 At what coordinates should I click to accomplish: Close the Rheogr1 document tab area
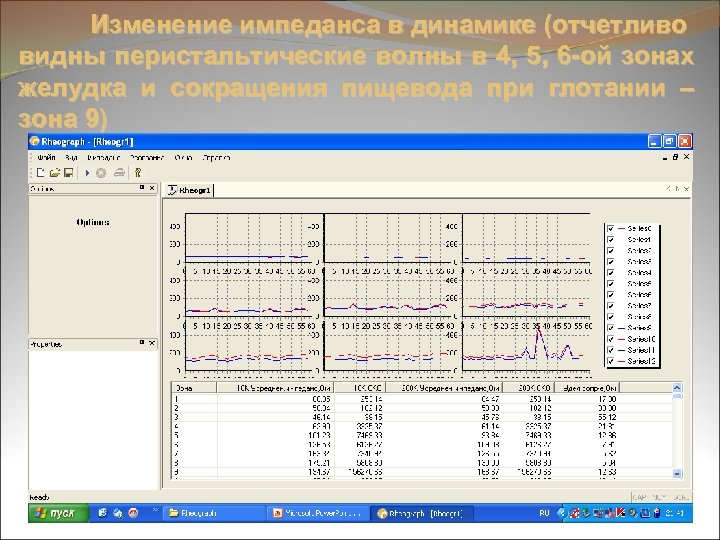[x=686, y=188]
